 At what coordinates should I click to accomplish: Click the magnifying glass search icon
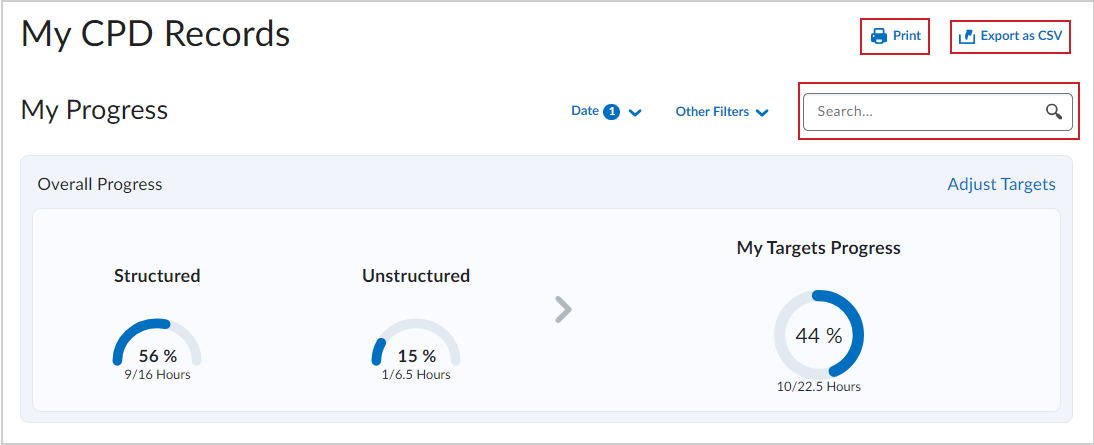click(1054, 112)
